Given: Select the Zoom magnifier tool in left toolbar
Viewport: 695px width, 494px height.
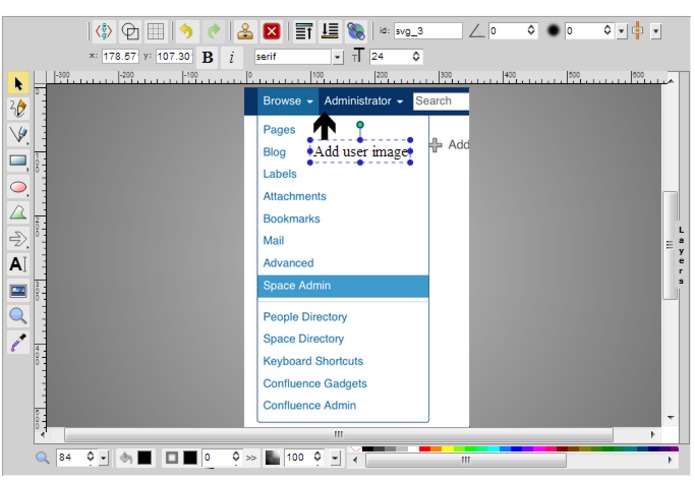Looking at the screenshot, I should point(18,316).
